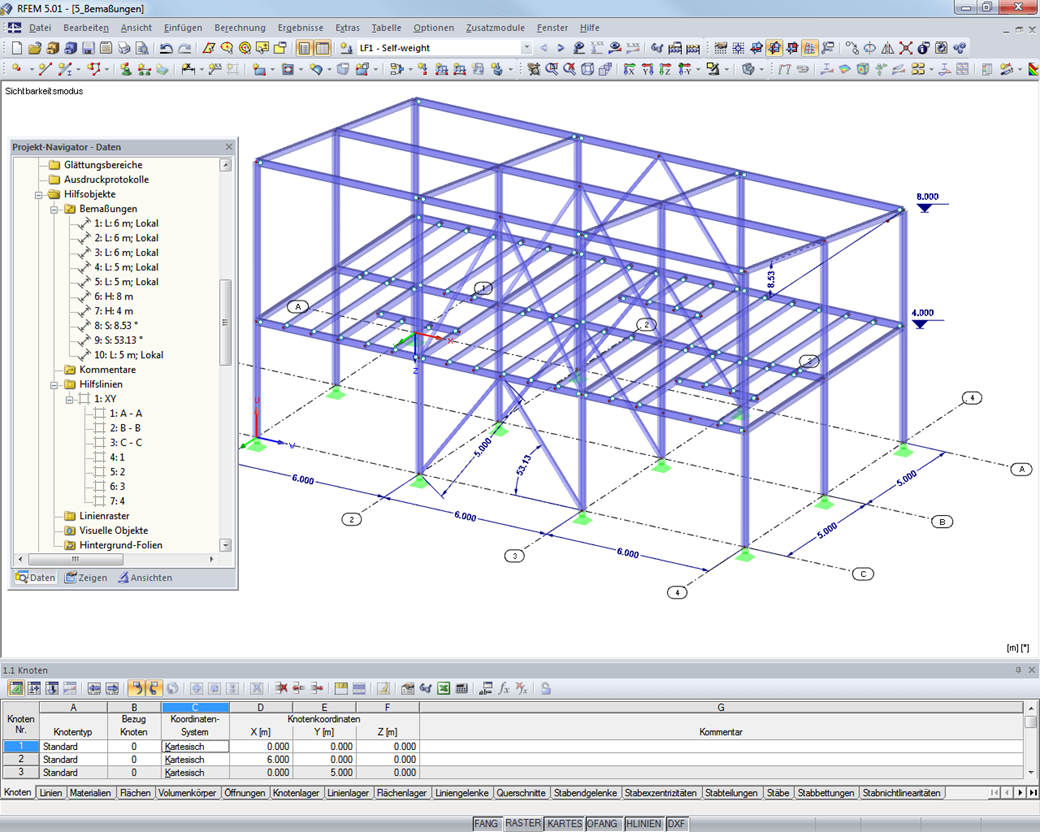The width and height of the screenshot is (1040, 832).
Task: Click the Undo arrow in the toolbar
Action: click(x=166, y=48)
